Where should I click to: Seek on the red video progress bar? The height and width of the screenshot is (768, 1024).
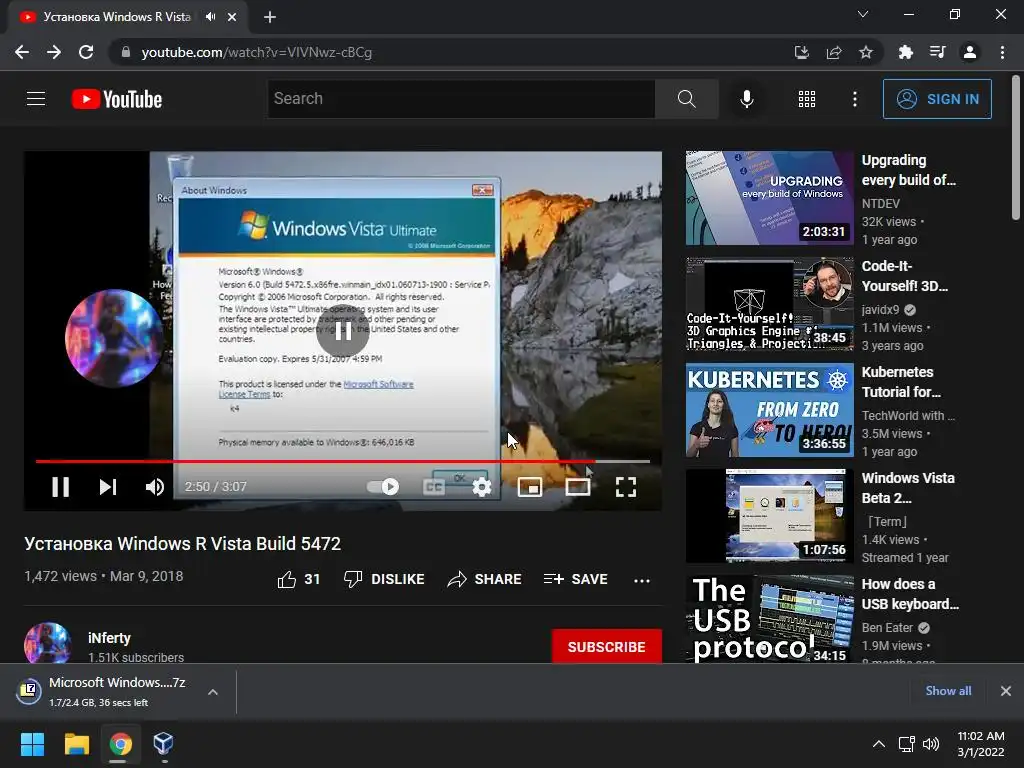tap(343, 461)
